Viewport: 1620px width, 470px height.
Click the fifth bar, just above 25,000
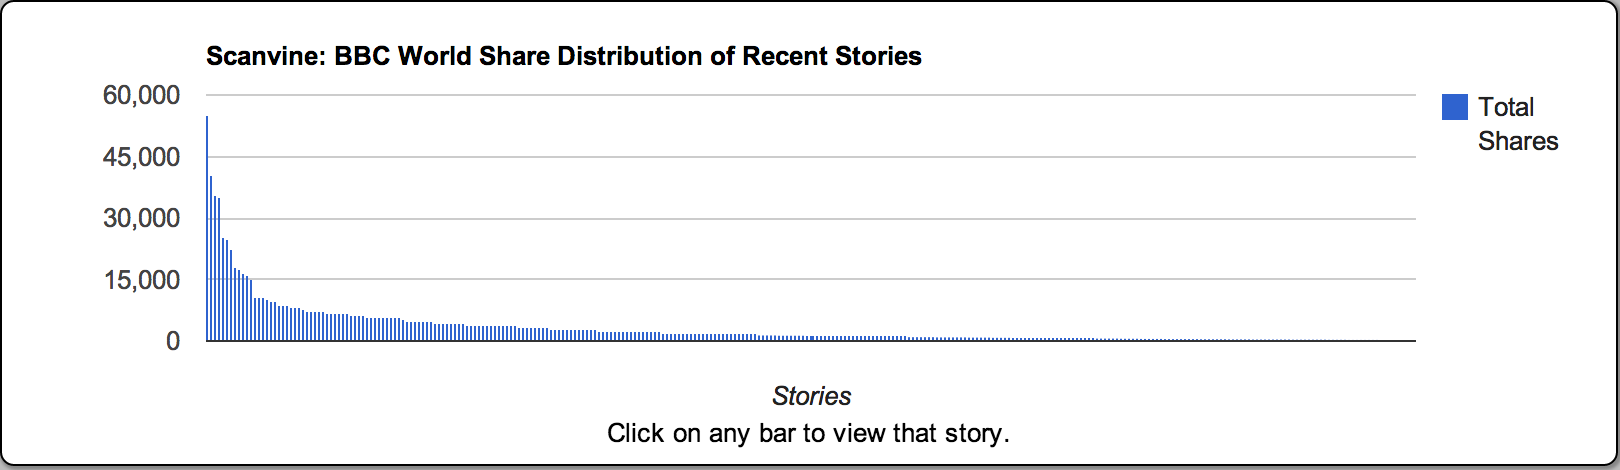[x=223, y=290]
